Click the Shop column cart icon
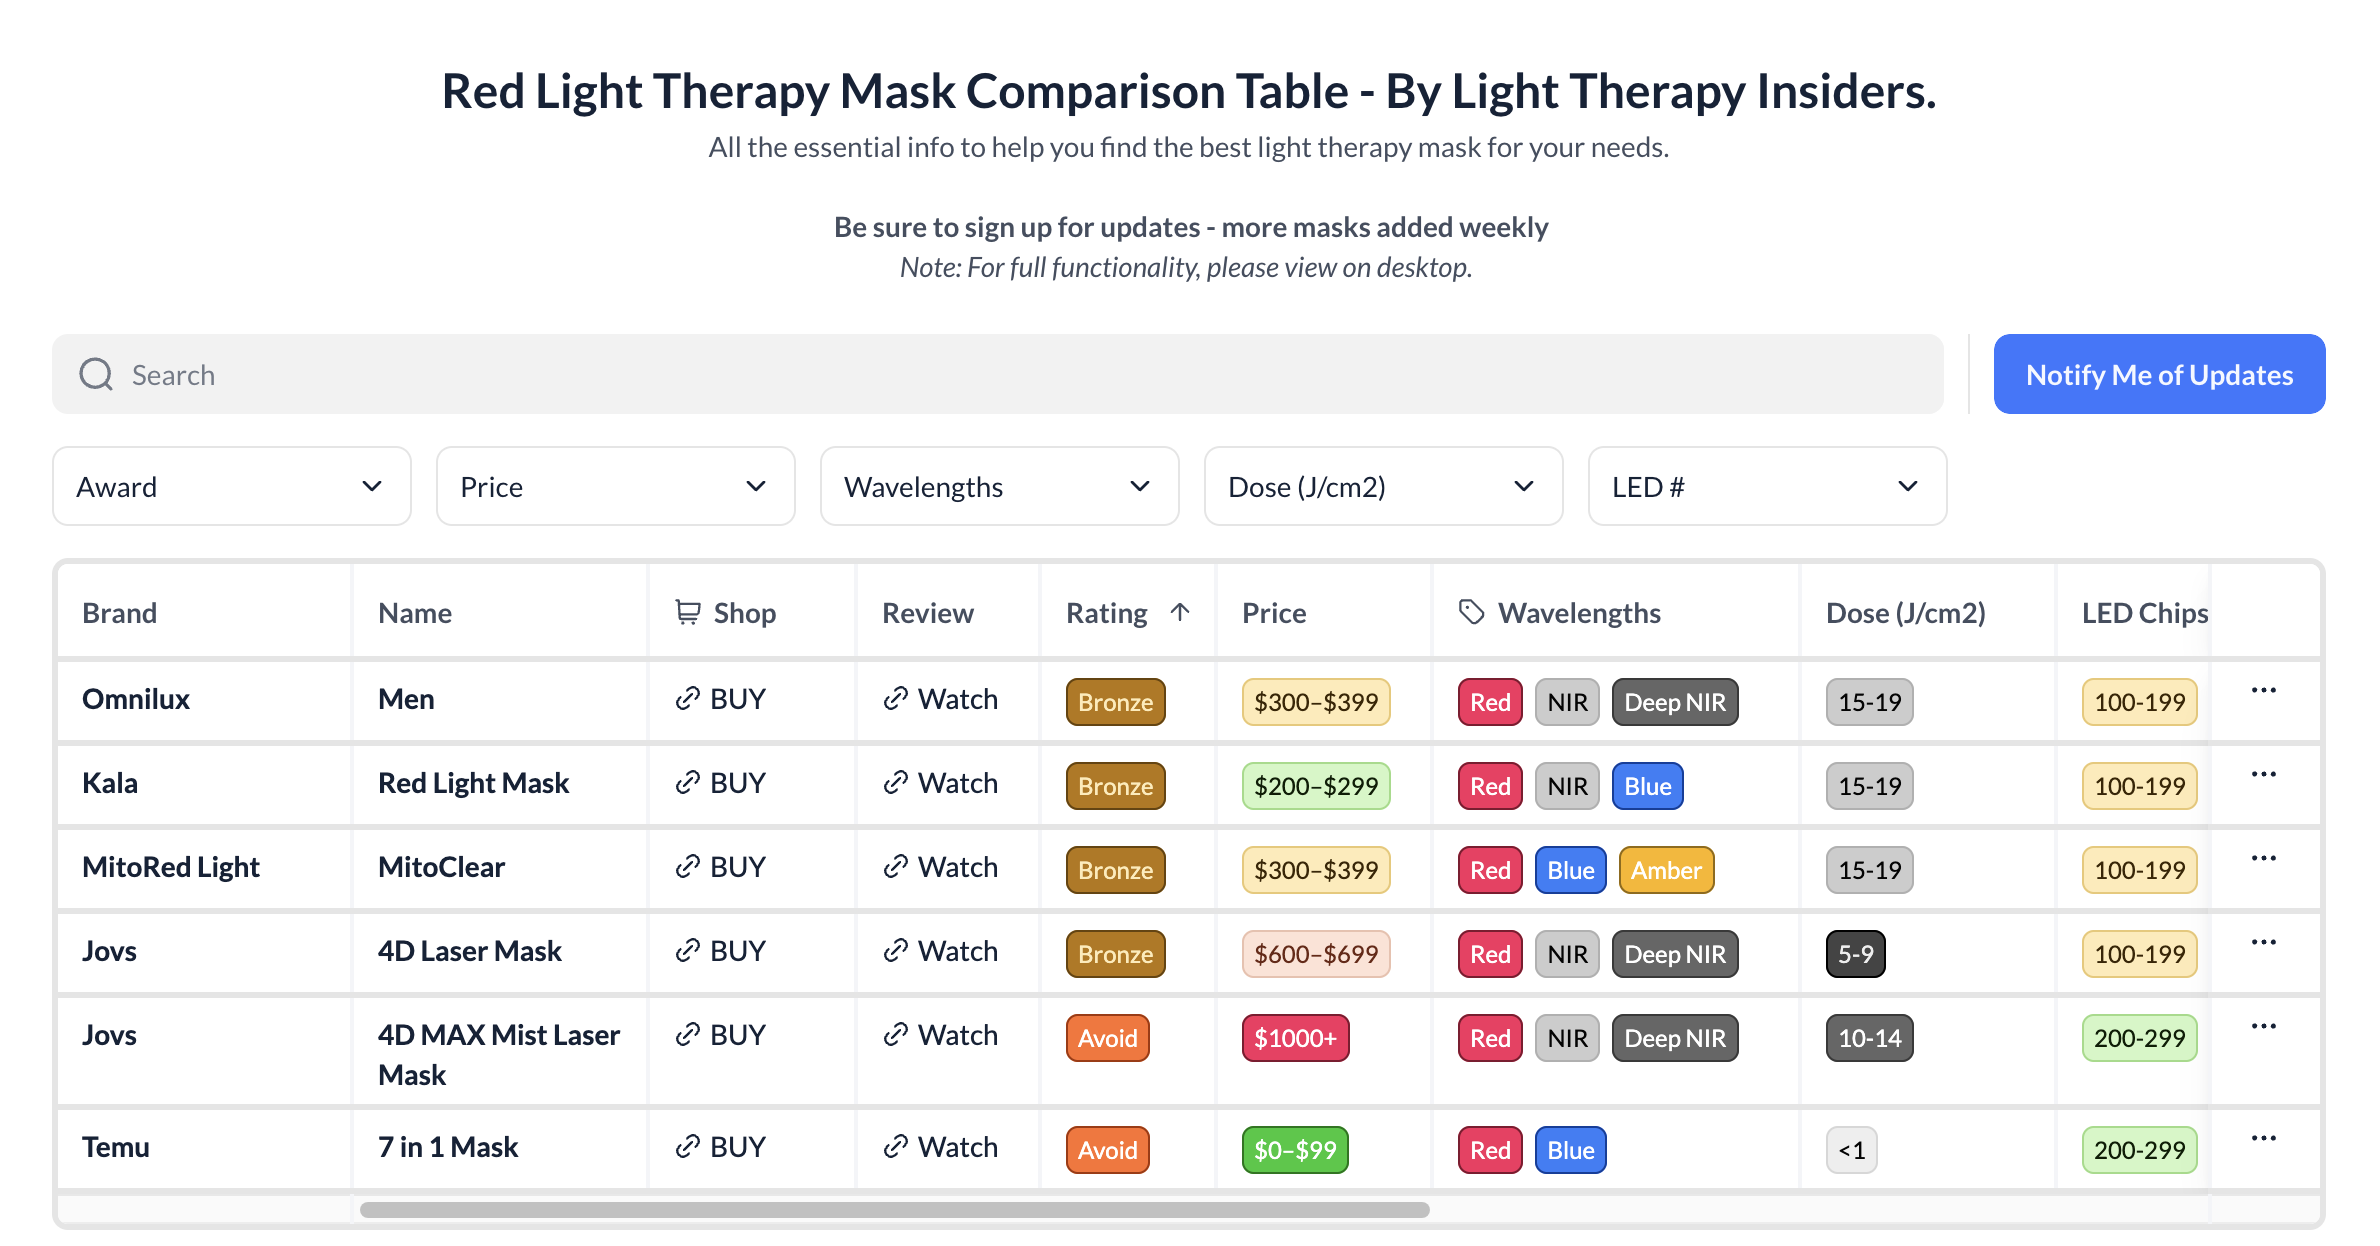This screenshot has width=2380, height=1246. pyautogui.click(x=688, y=612)
